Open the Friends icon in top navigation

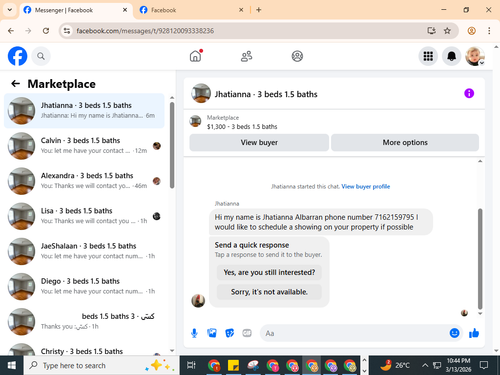pos(246,56)
